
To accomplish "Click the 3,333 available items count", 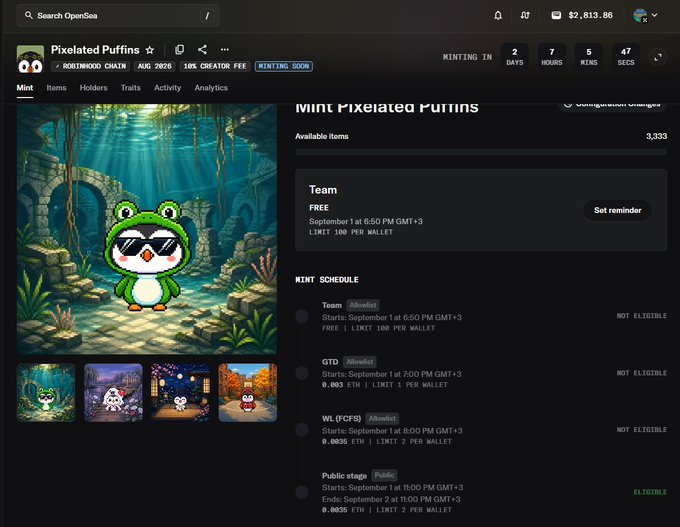I will coord(657,136).
